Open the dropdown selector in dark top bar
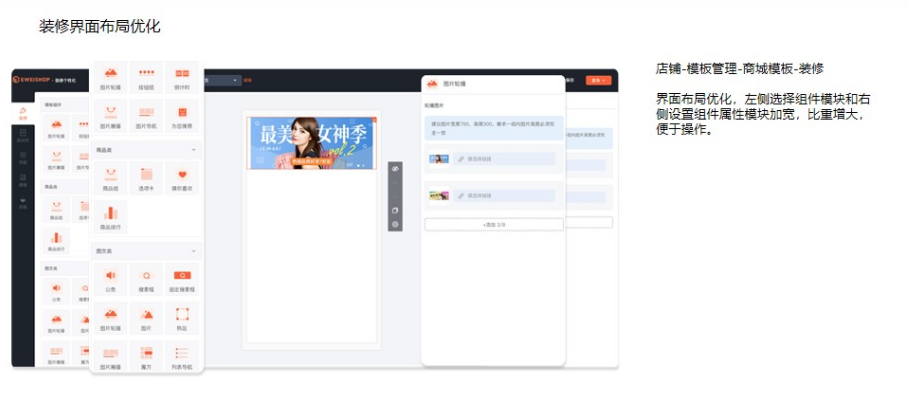The height and width of the screenshot is (420, 914). pos(222,80)
